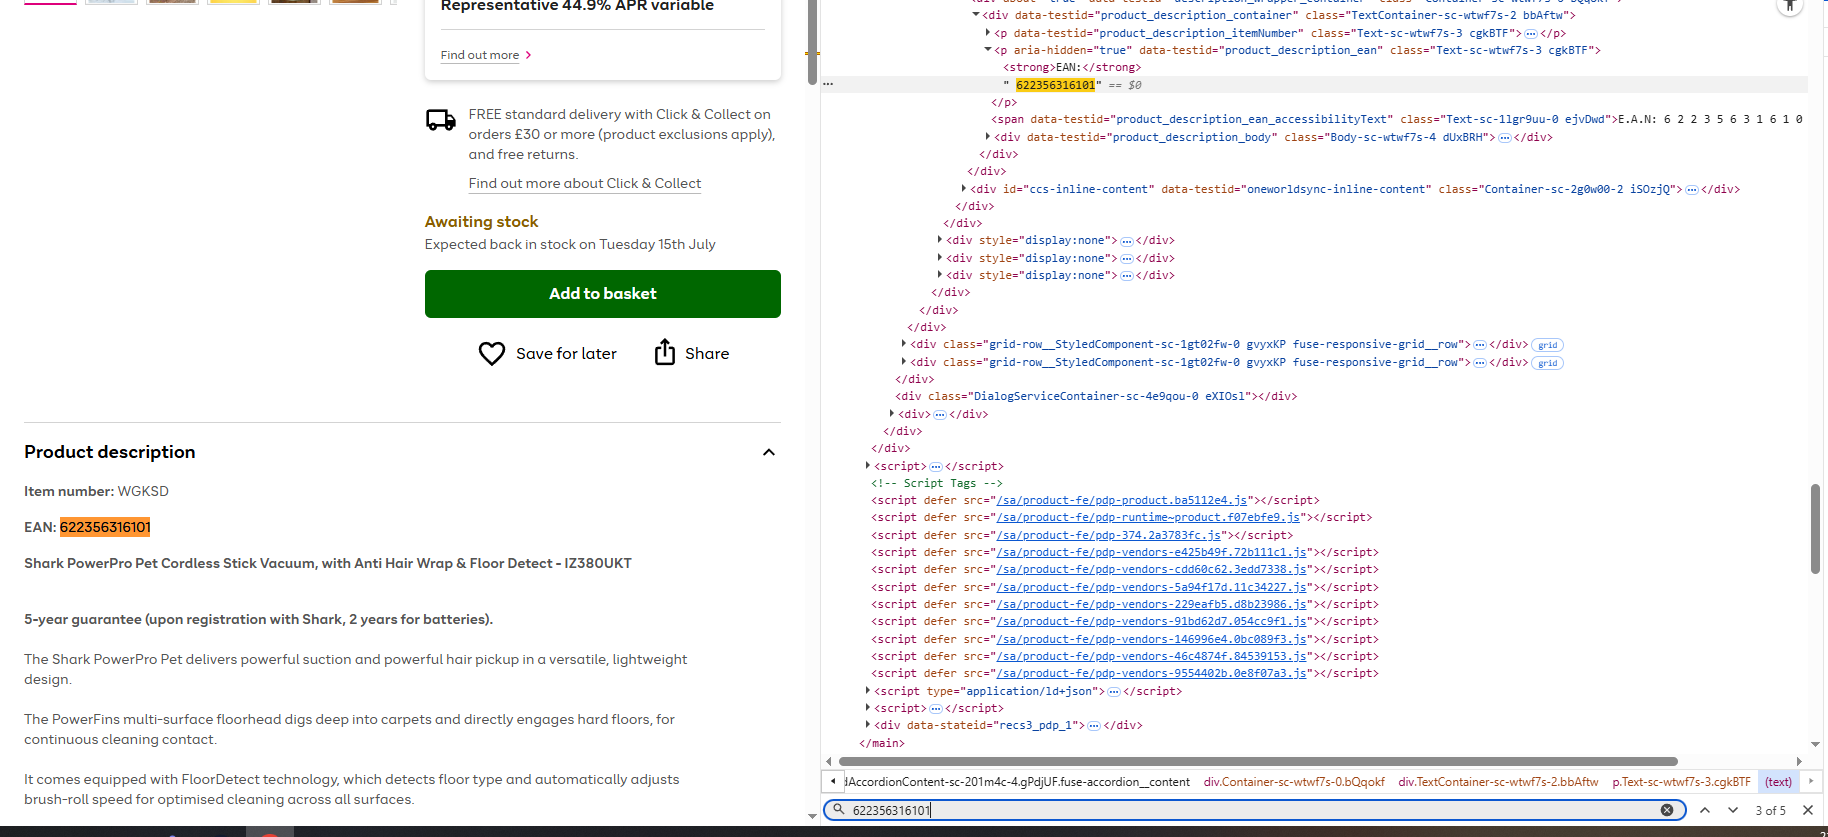Clear the DevTools search field
This screenshot has width=1828, height=837.
tap(1667, 810)
